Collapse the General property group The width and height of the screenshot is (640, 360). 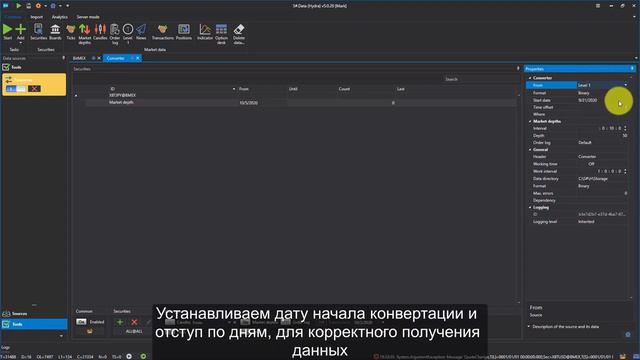point(530,149)
